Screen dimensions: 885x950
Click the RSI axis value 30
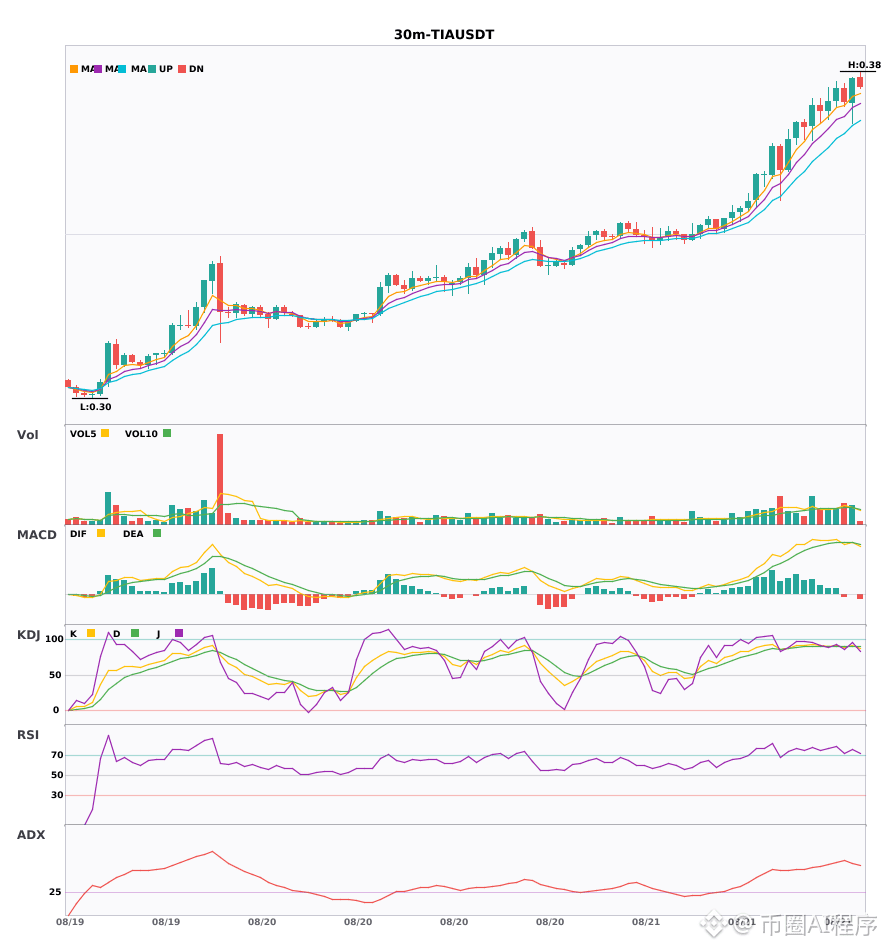coord(57,795)
